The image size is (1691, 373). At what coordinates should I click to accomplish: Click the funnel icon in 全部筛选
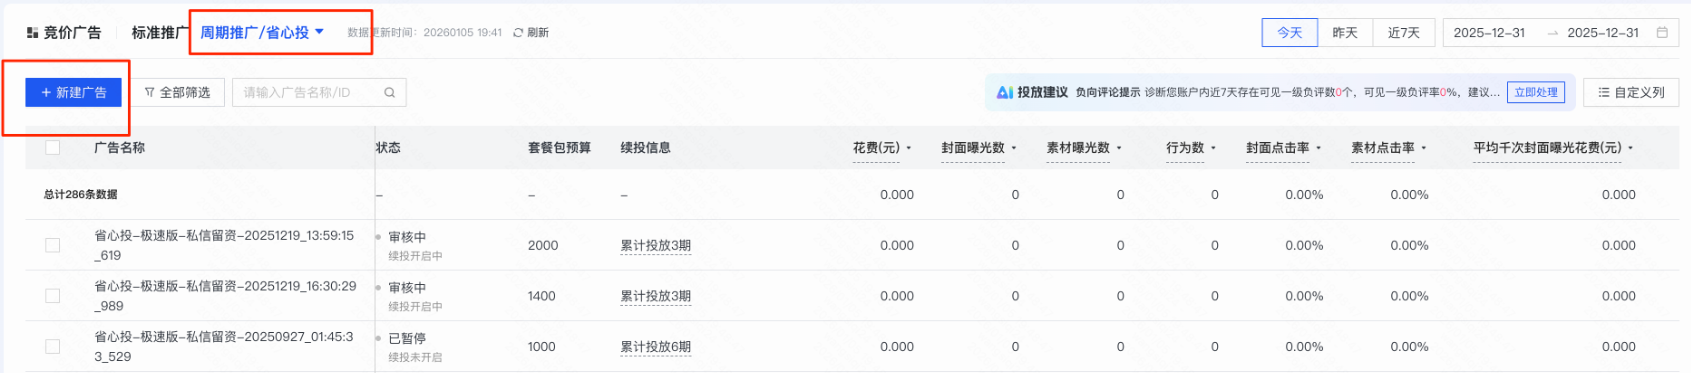150,93
